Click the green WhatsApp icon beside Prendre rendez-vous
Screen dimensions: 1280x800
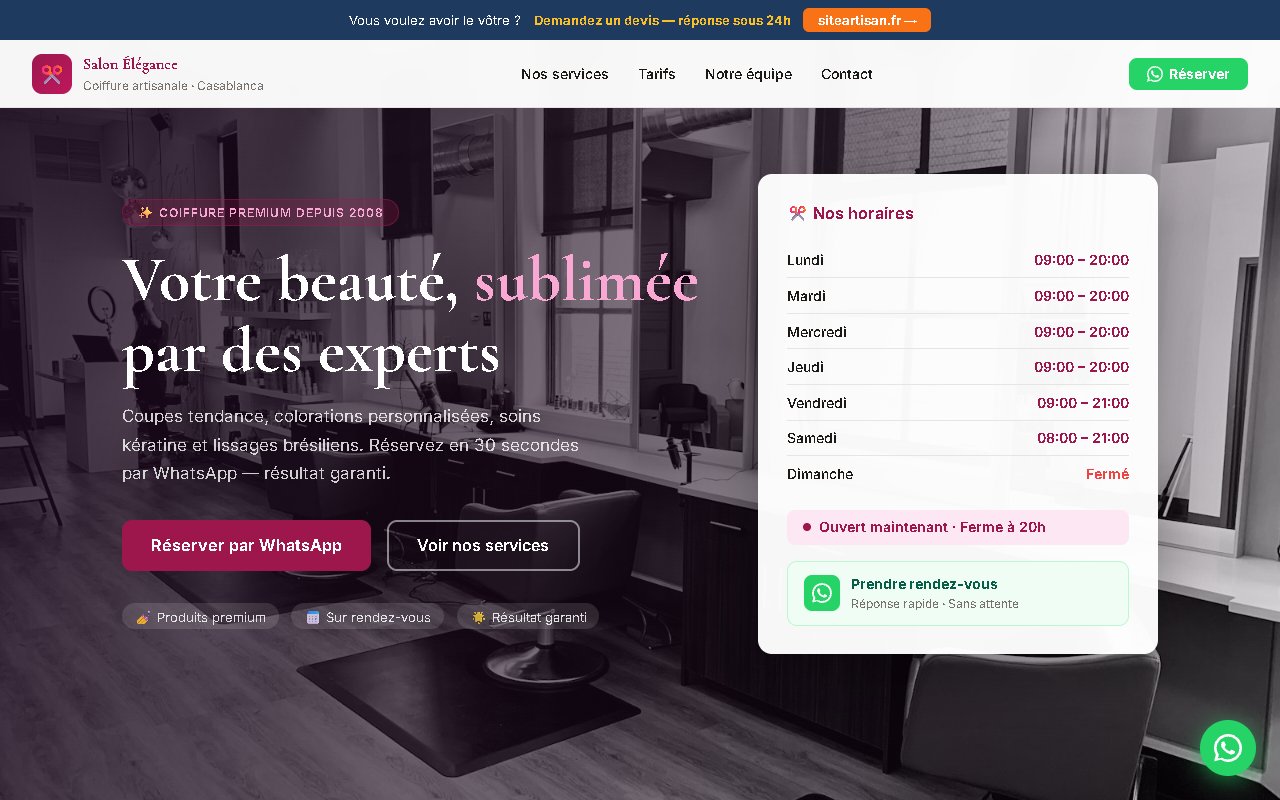pos(822,593)
